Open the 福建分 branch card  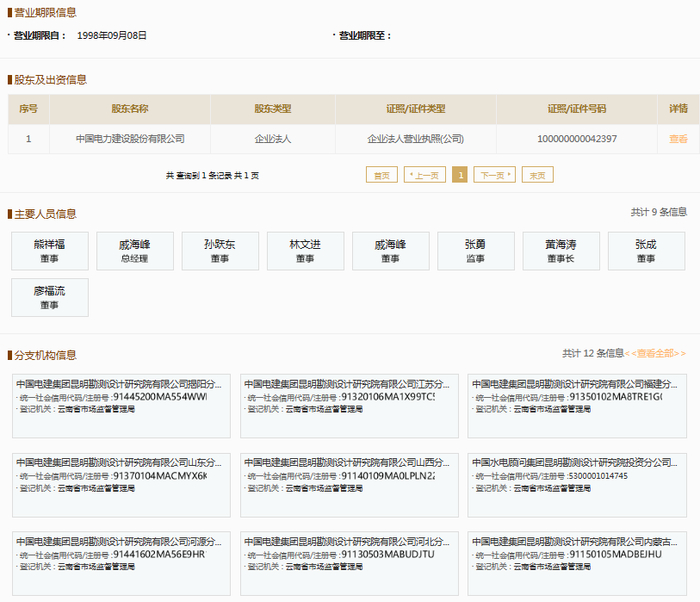[x=577, y=406]
